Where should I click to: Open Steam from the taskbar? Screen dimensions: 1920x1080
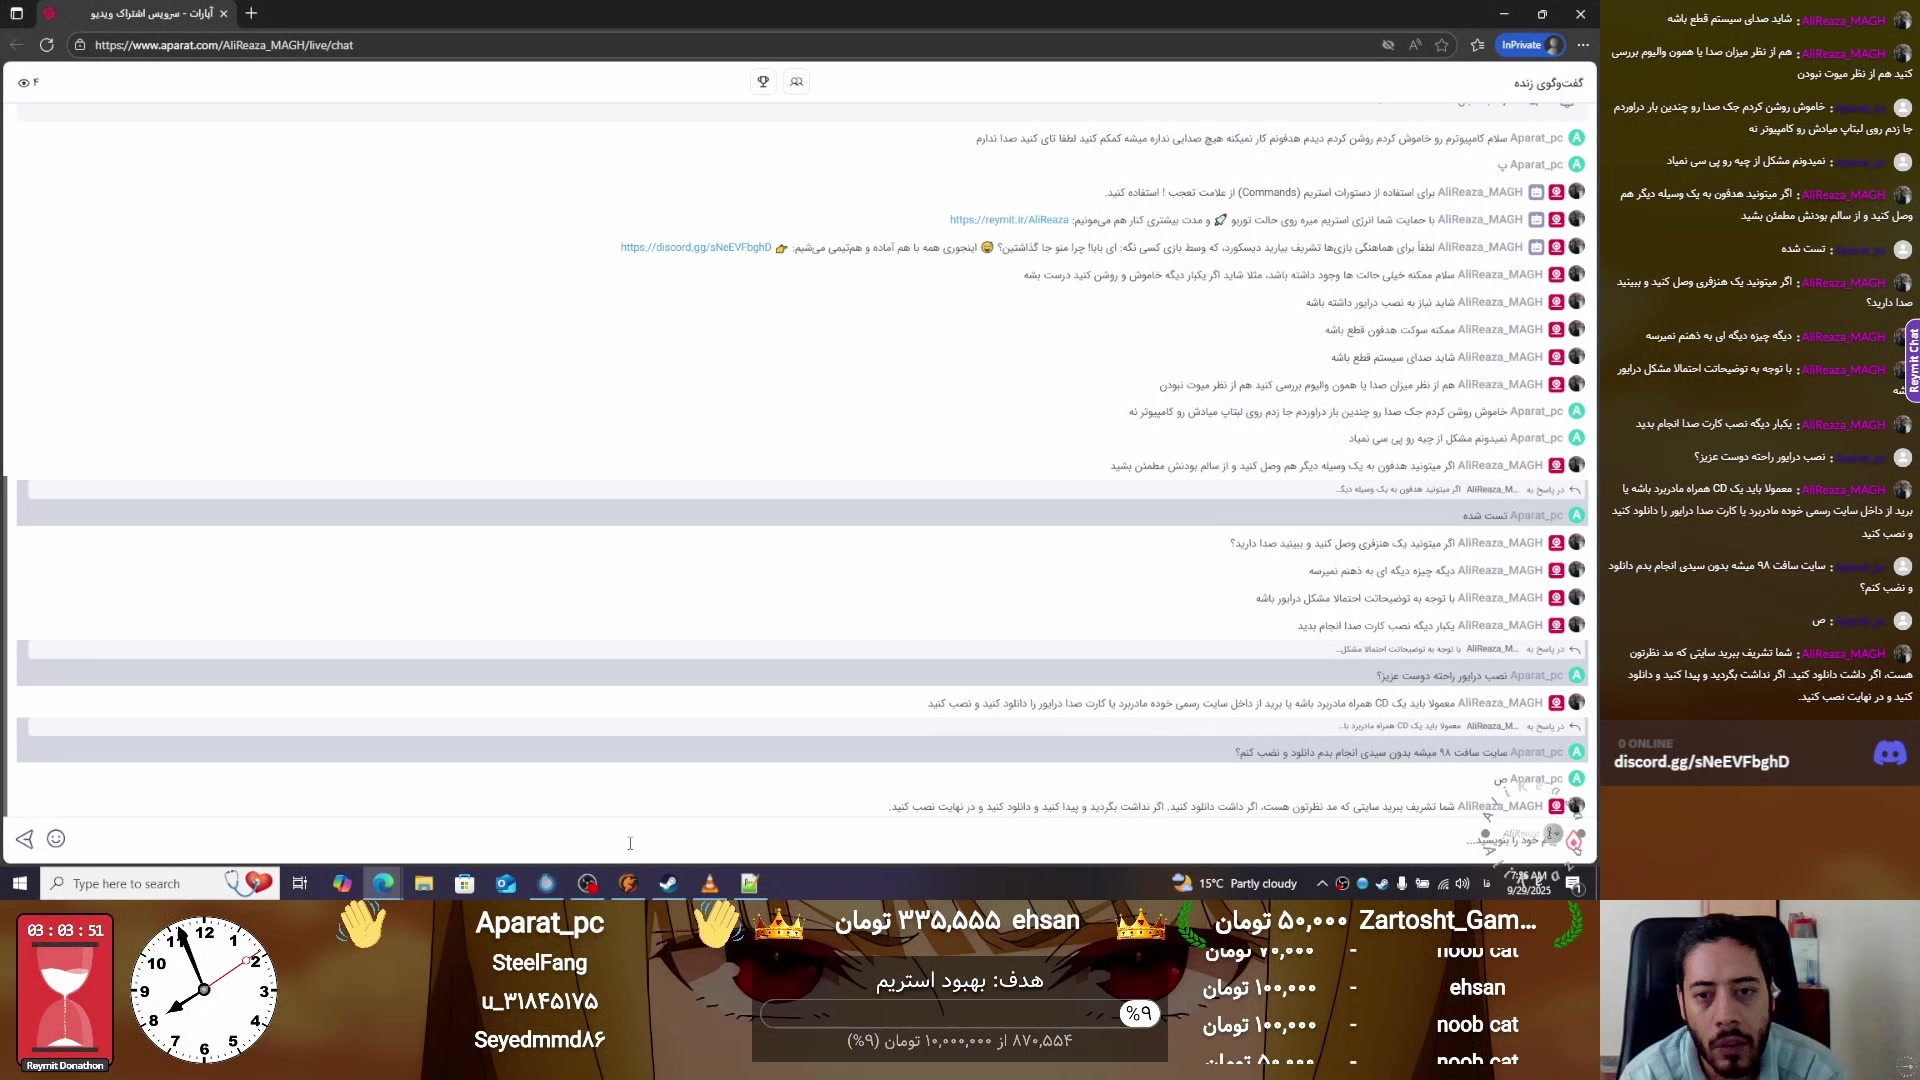tap(668, 883)
